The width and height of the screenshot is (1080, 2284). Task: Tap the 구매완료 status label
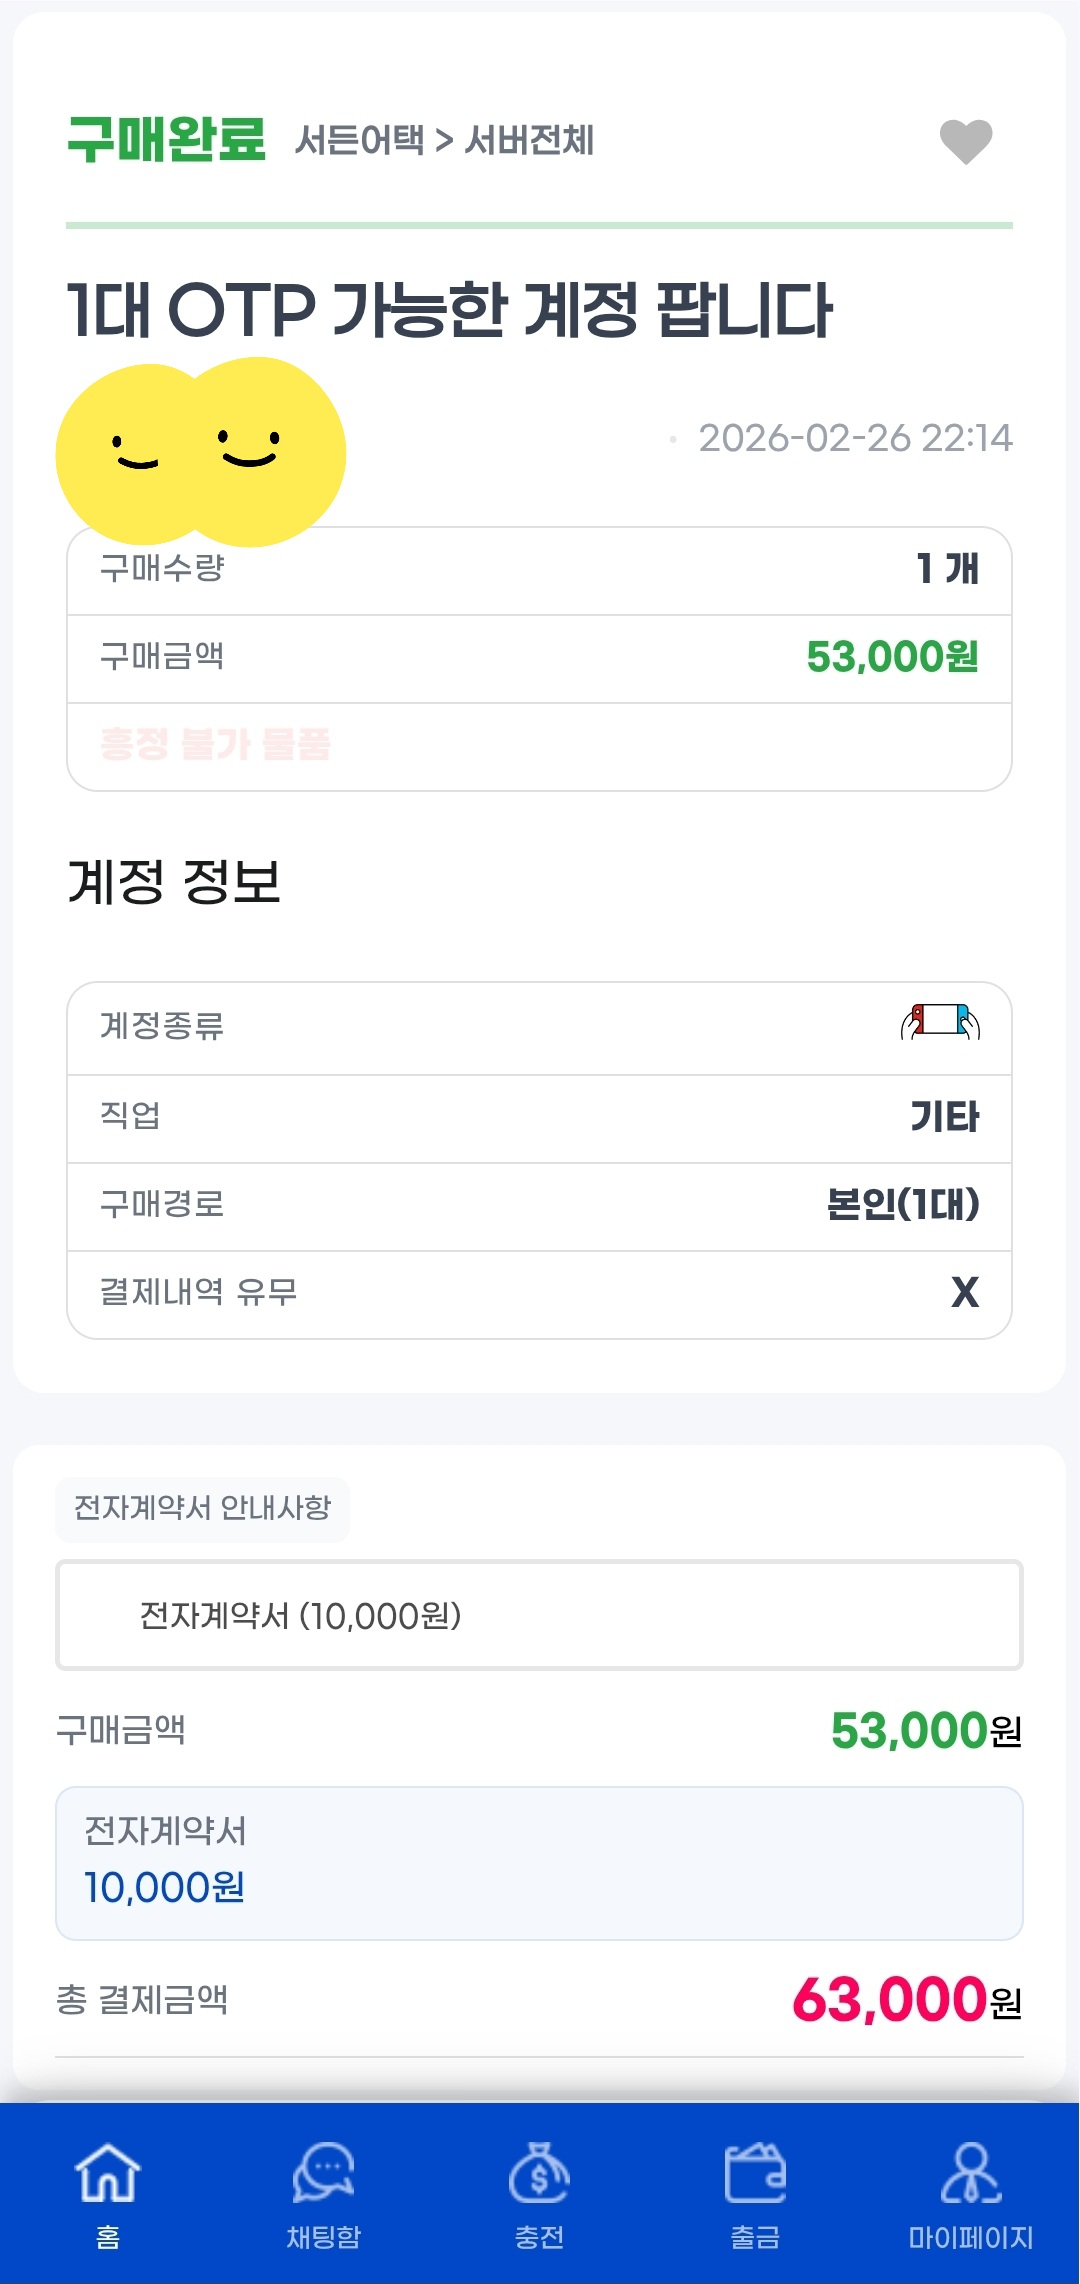[x=166, y=139]
